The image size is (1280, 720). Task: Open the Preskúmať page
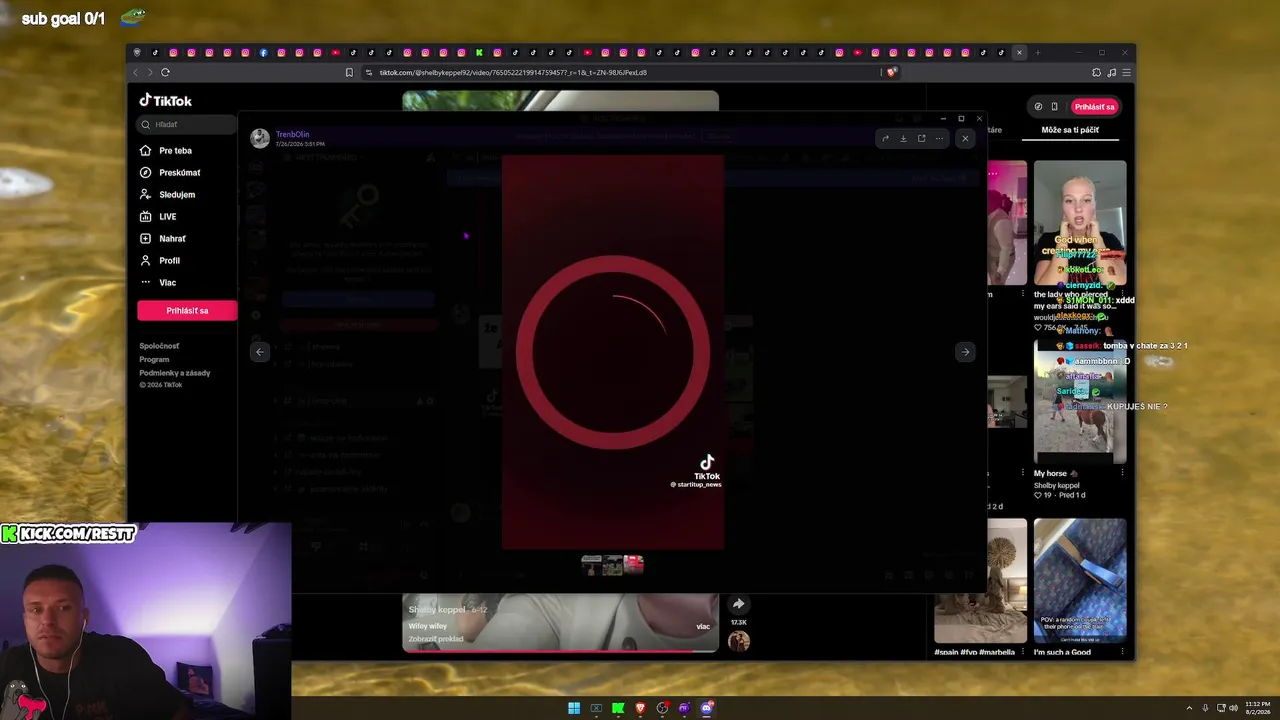(179, 173)
